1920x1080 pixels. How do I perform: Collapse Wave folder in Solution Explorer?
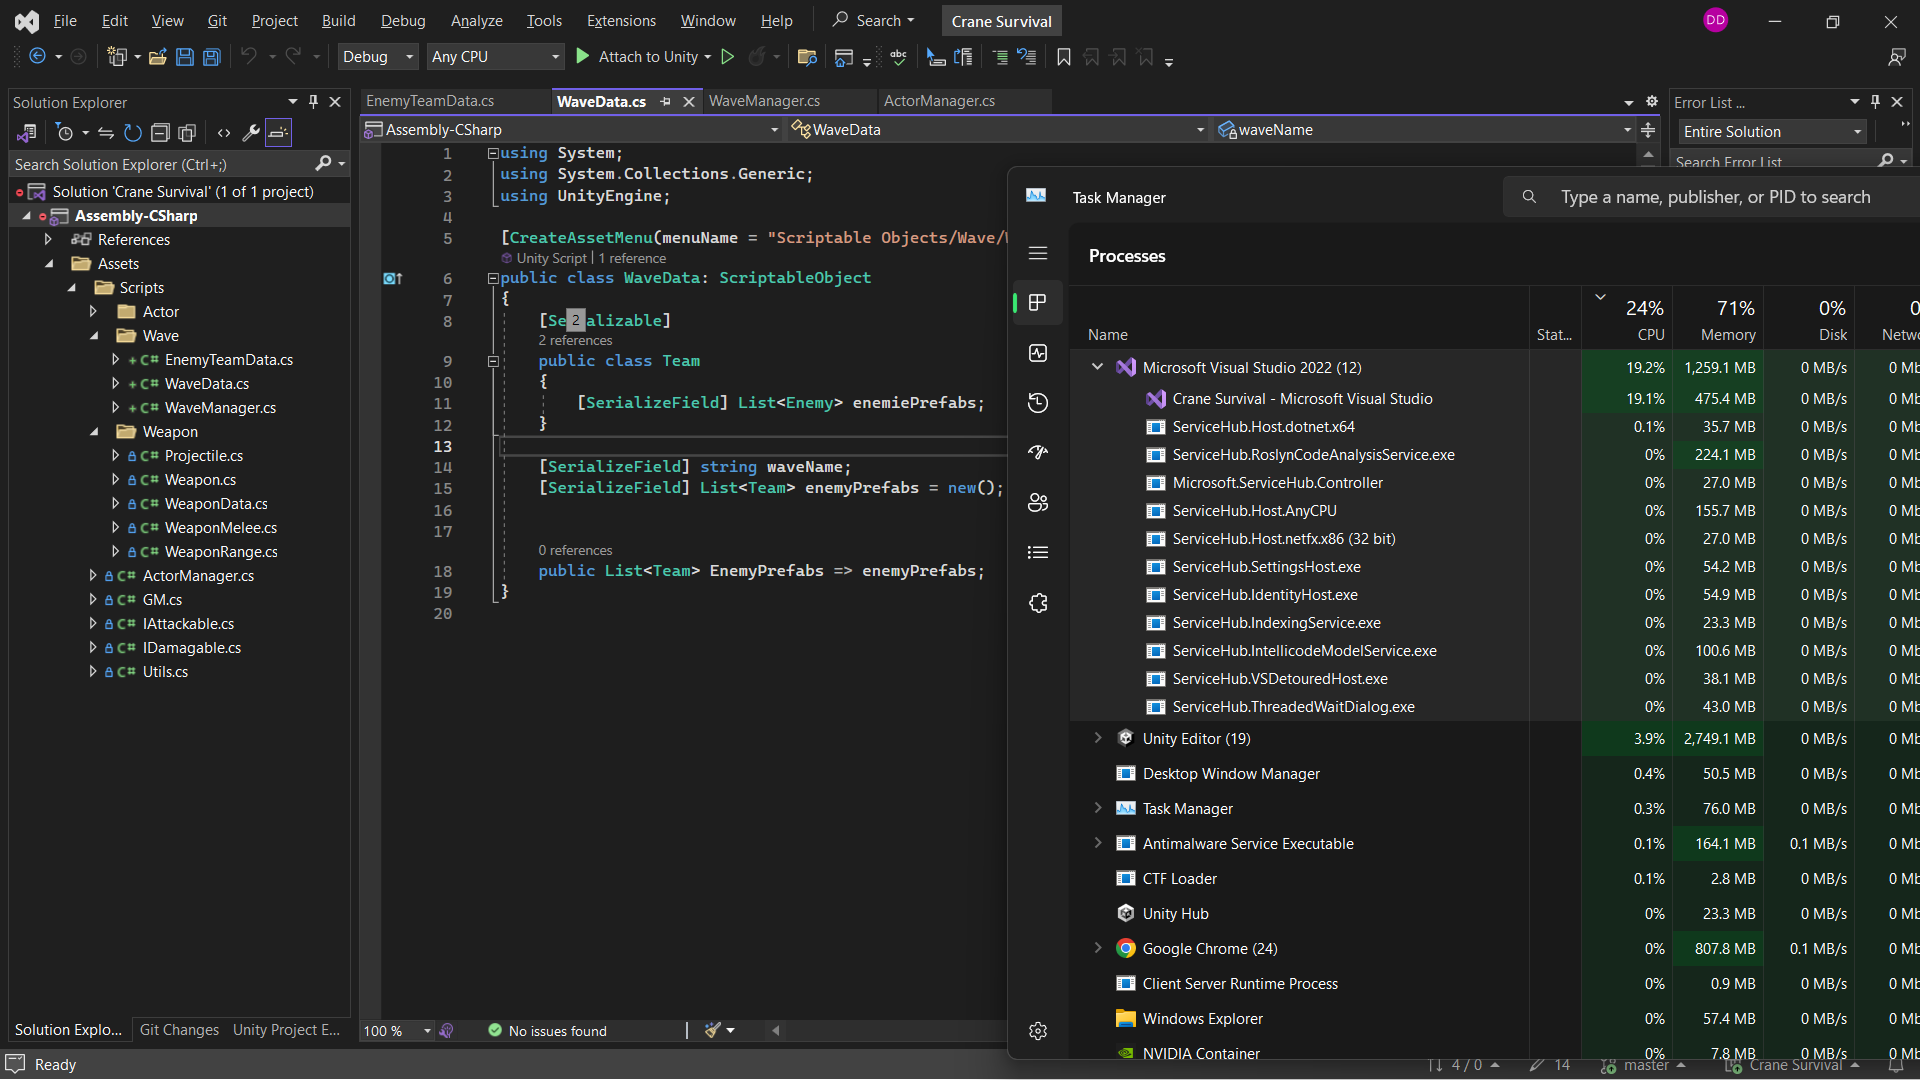click(94, 336)
